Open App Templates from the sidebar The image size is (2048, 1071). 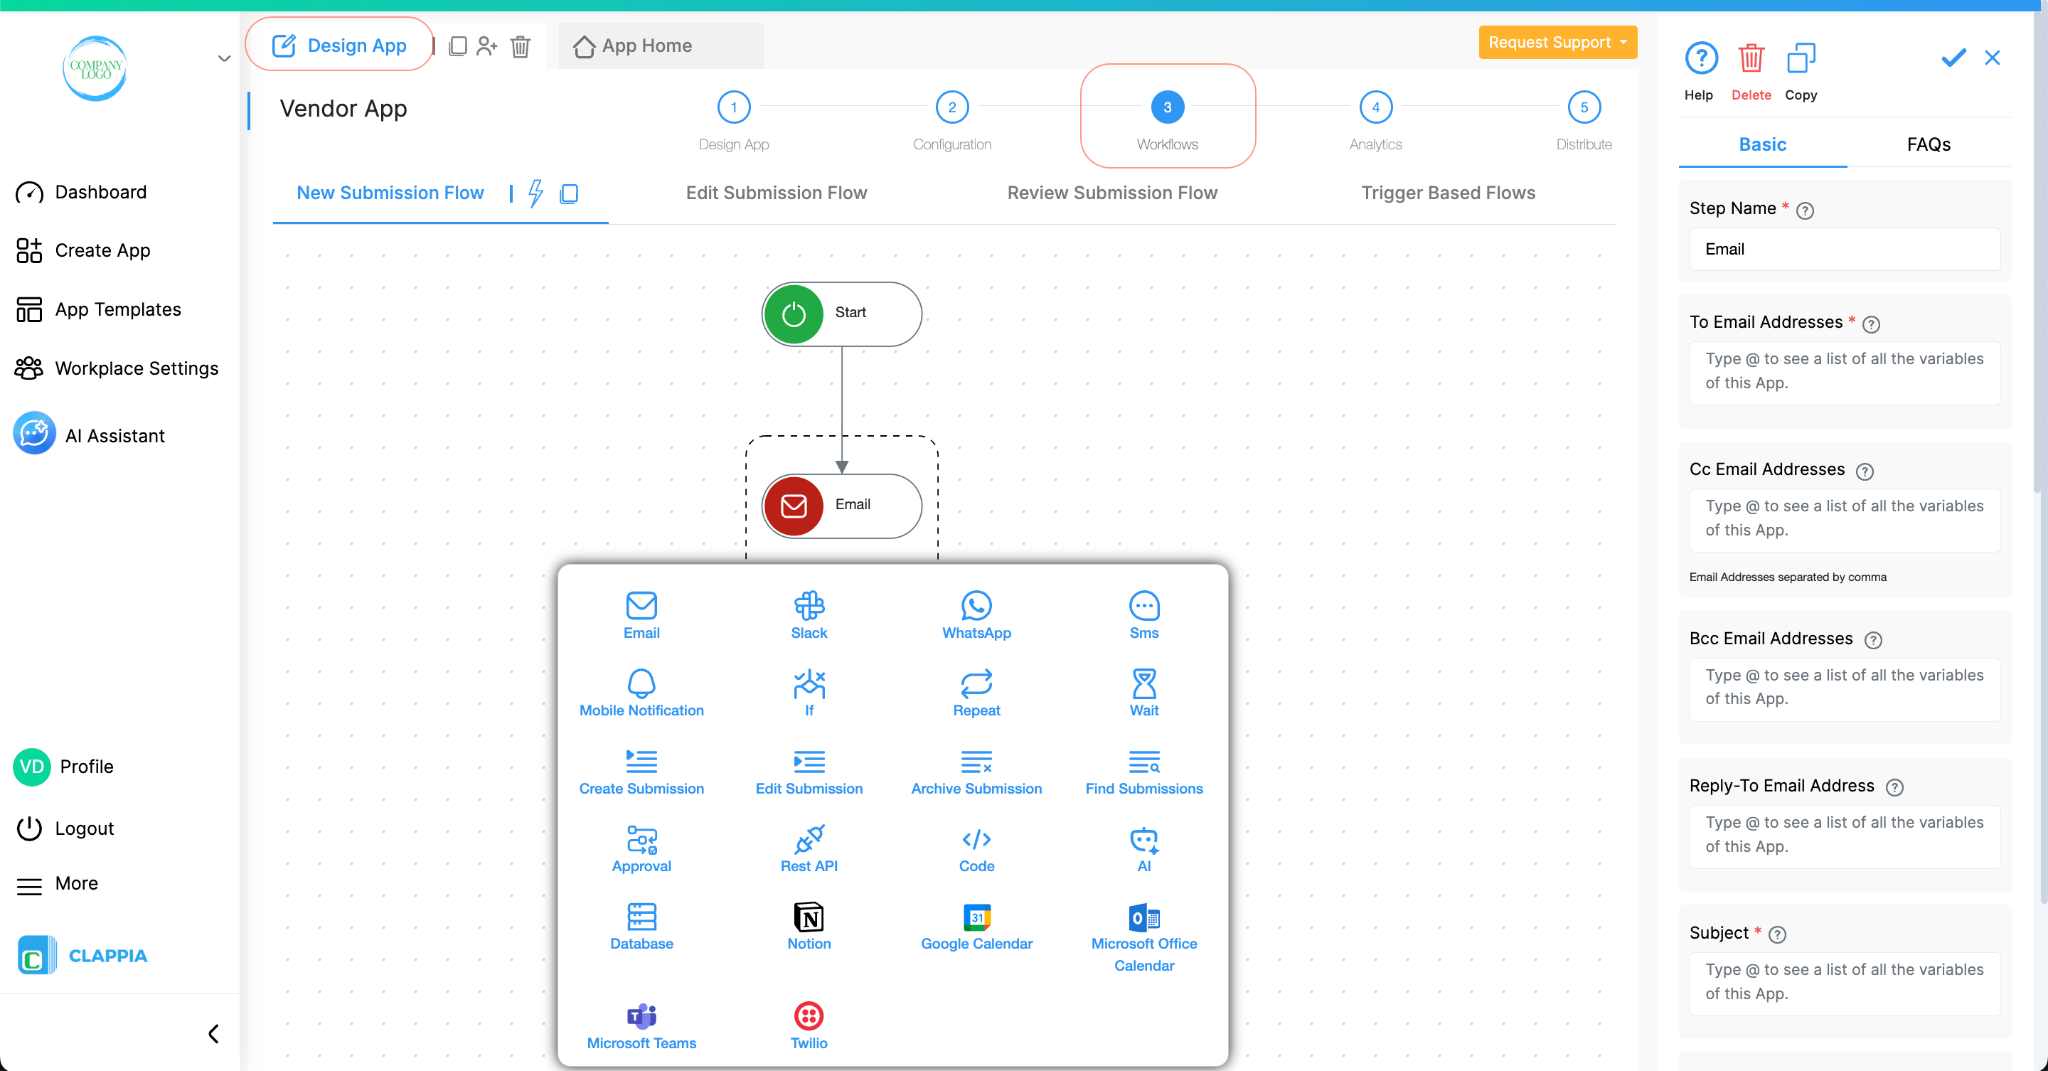coord(118,309)
